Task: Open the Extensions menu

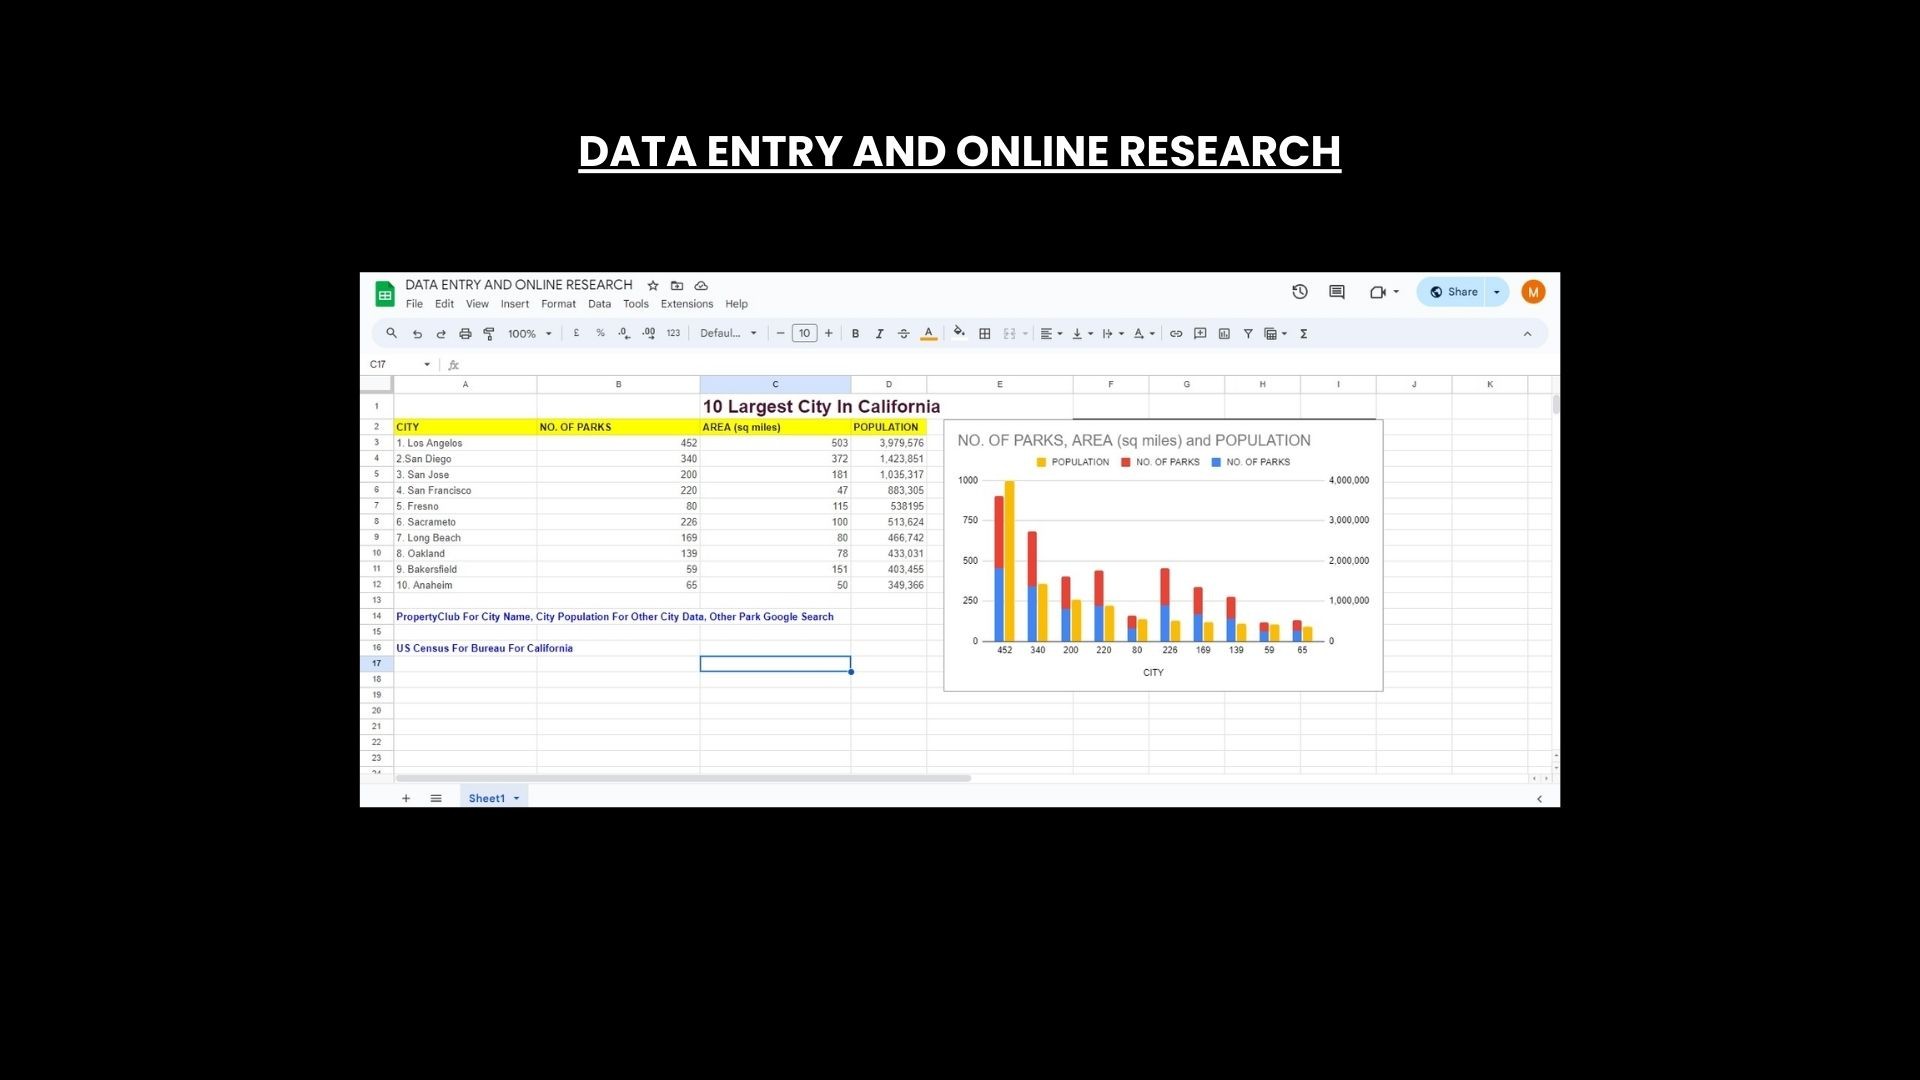Action: [x=686, y=304]
